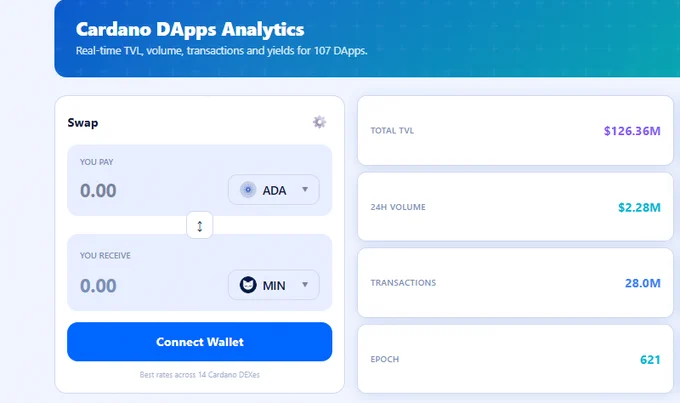
Task: Click the YOU PAY label
Action: coord(96,162)
